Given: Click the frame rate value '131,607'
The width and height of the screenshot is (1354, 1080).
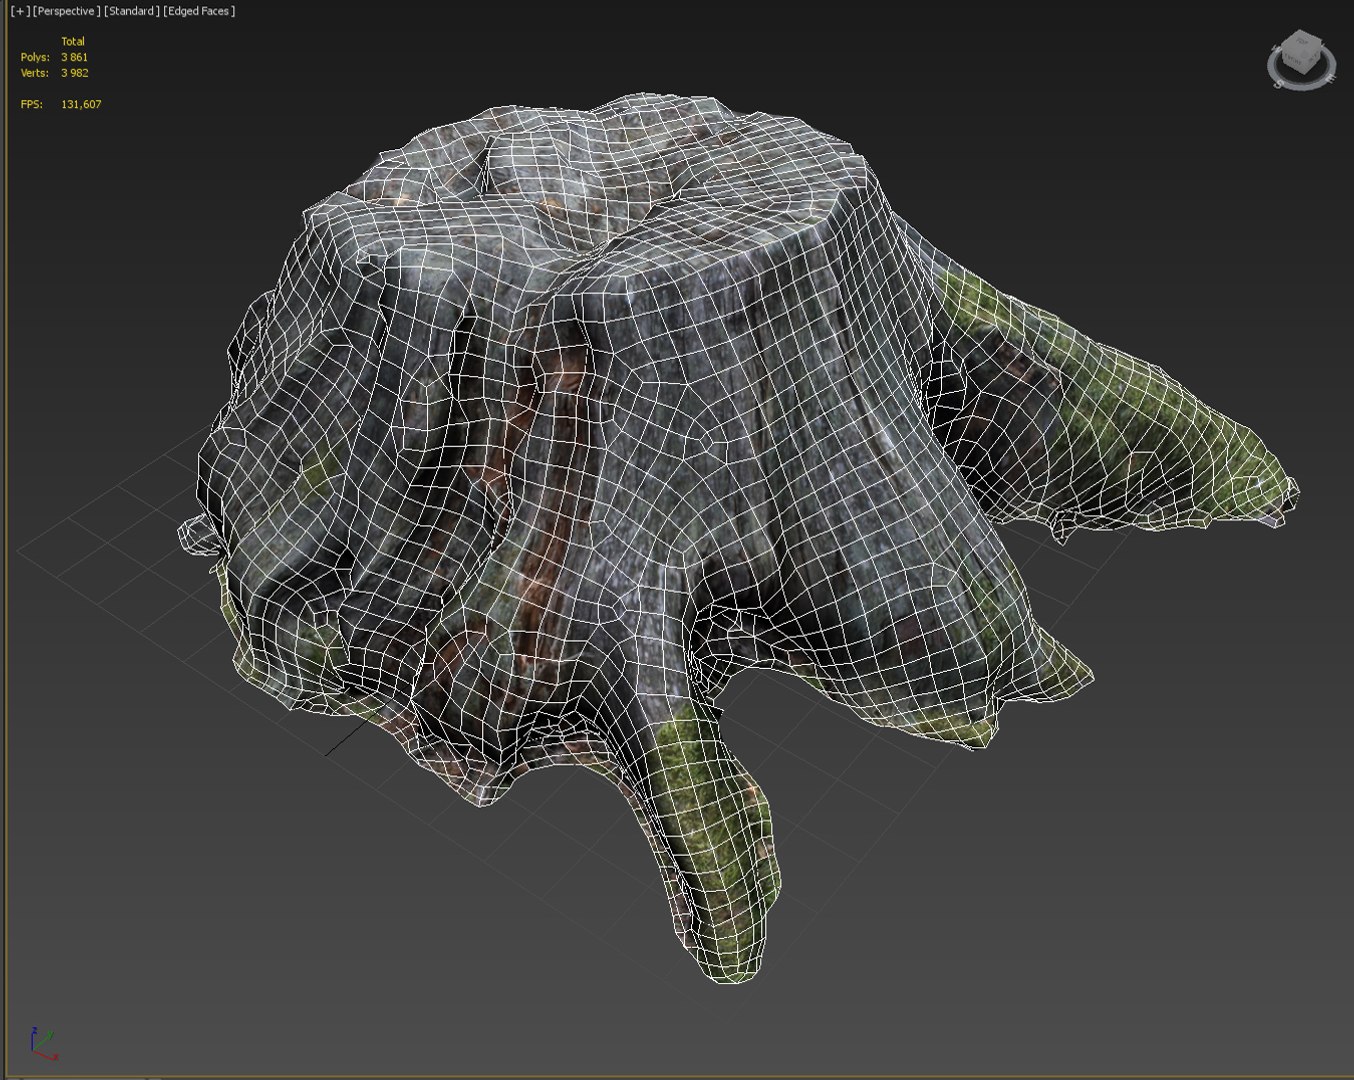Looking at the screenshot, I should pyautogui.click(x=81, y=104).
